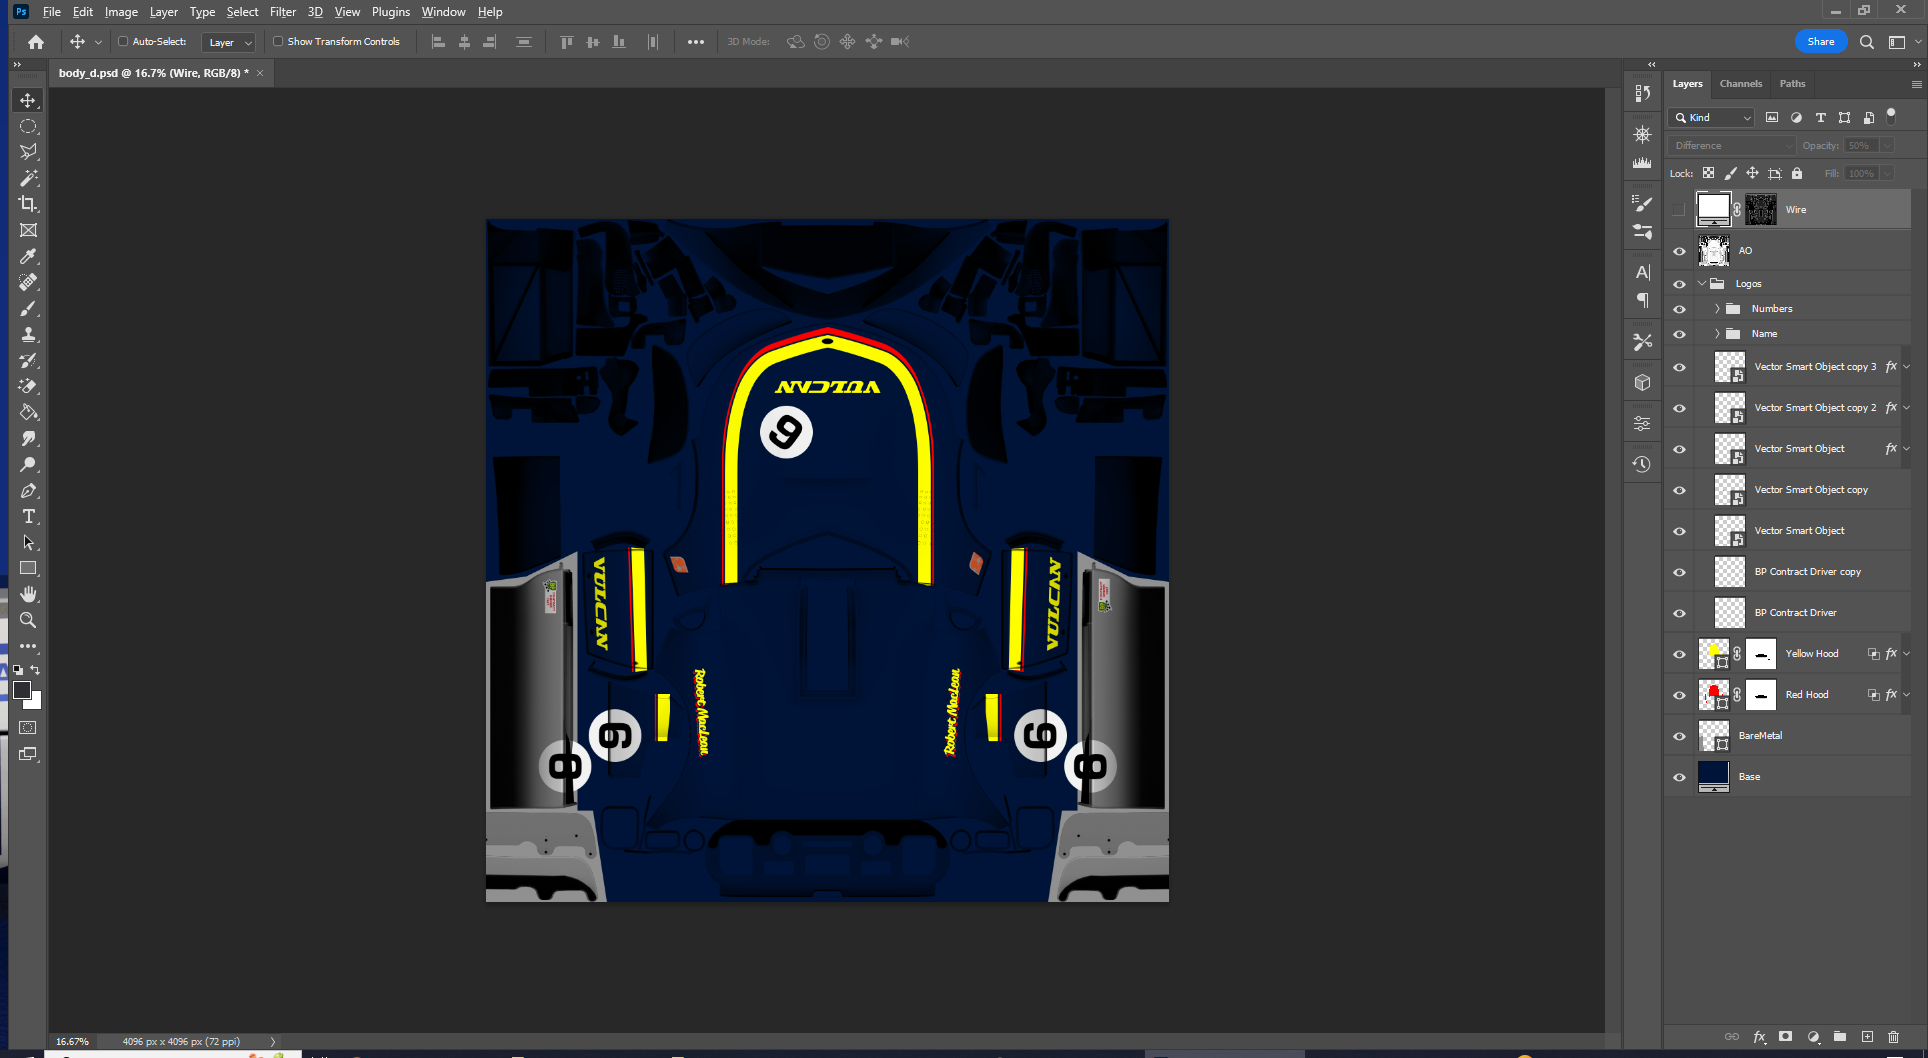Switch to the Paths tab
The width and height of the screenshot is (1928, 1058).
(x=1793, y=84)
